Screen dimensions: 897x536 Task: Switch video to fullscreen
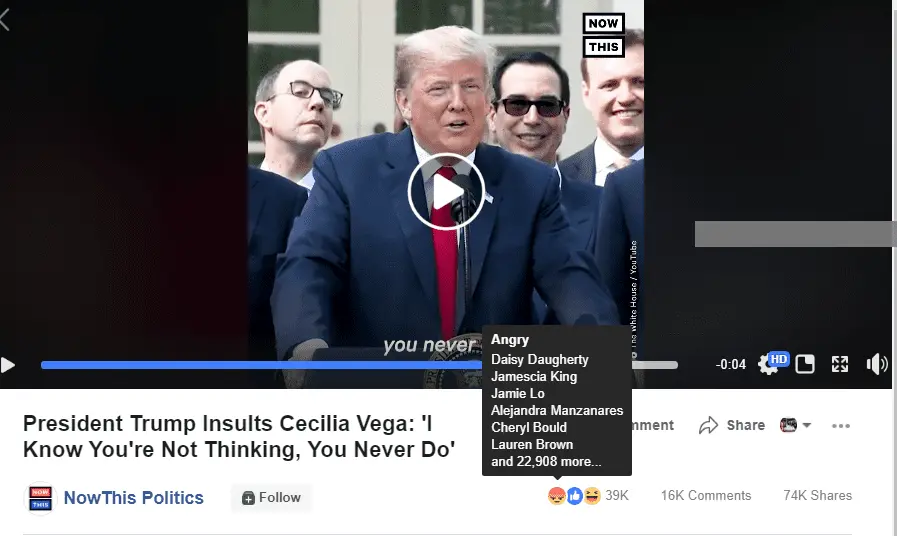click(840, 364)
